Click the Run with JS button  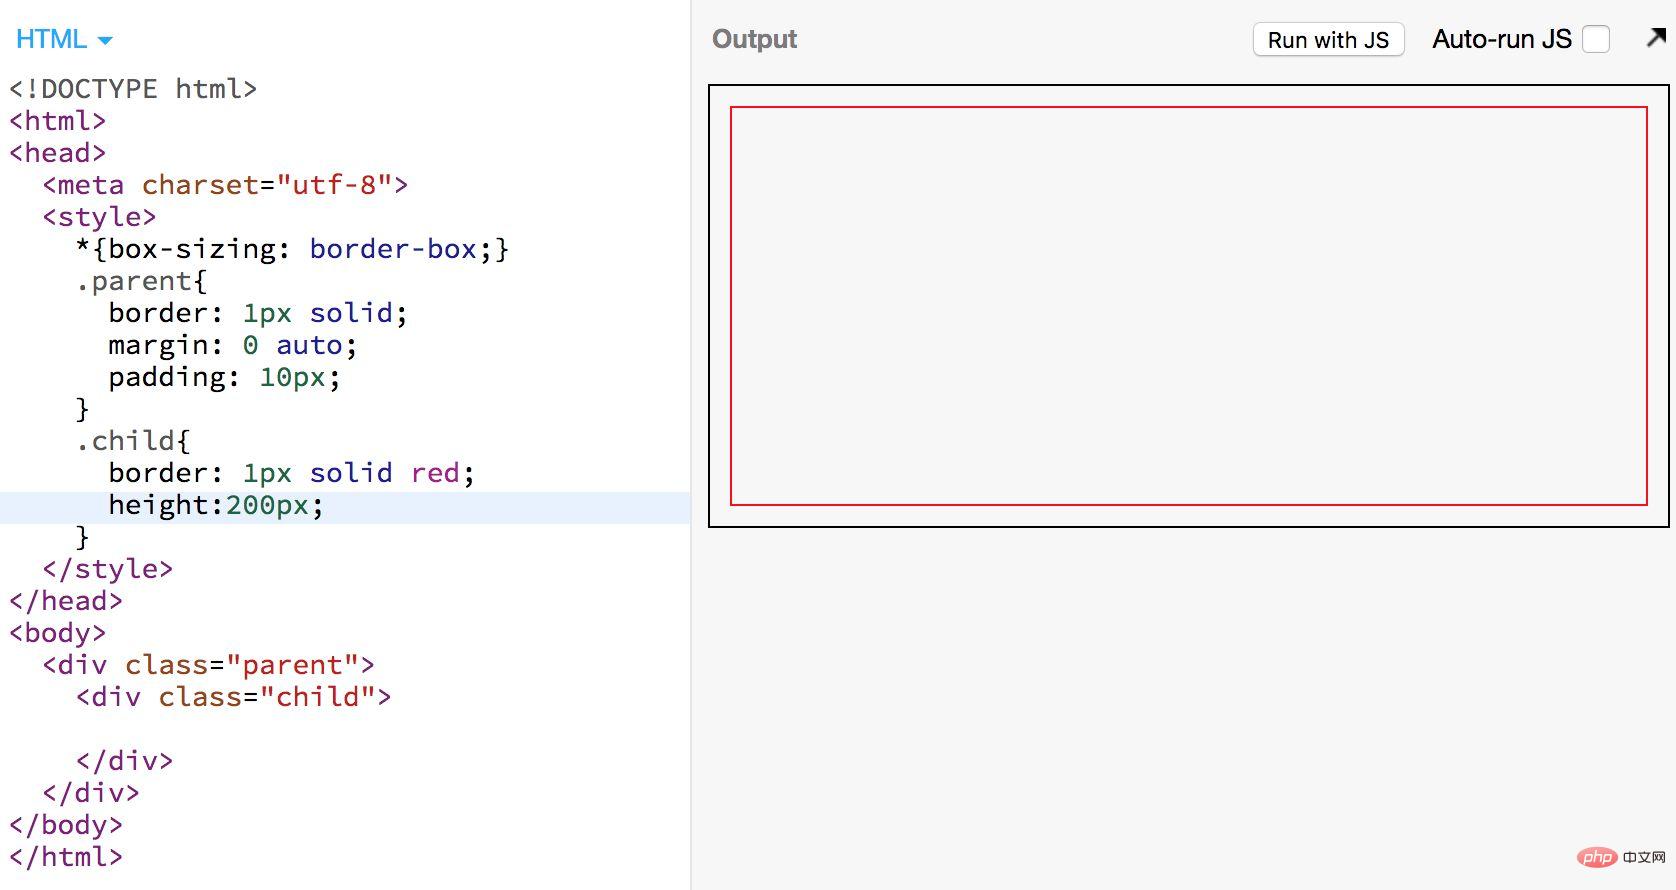1328,40
